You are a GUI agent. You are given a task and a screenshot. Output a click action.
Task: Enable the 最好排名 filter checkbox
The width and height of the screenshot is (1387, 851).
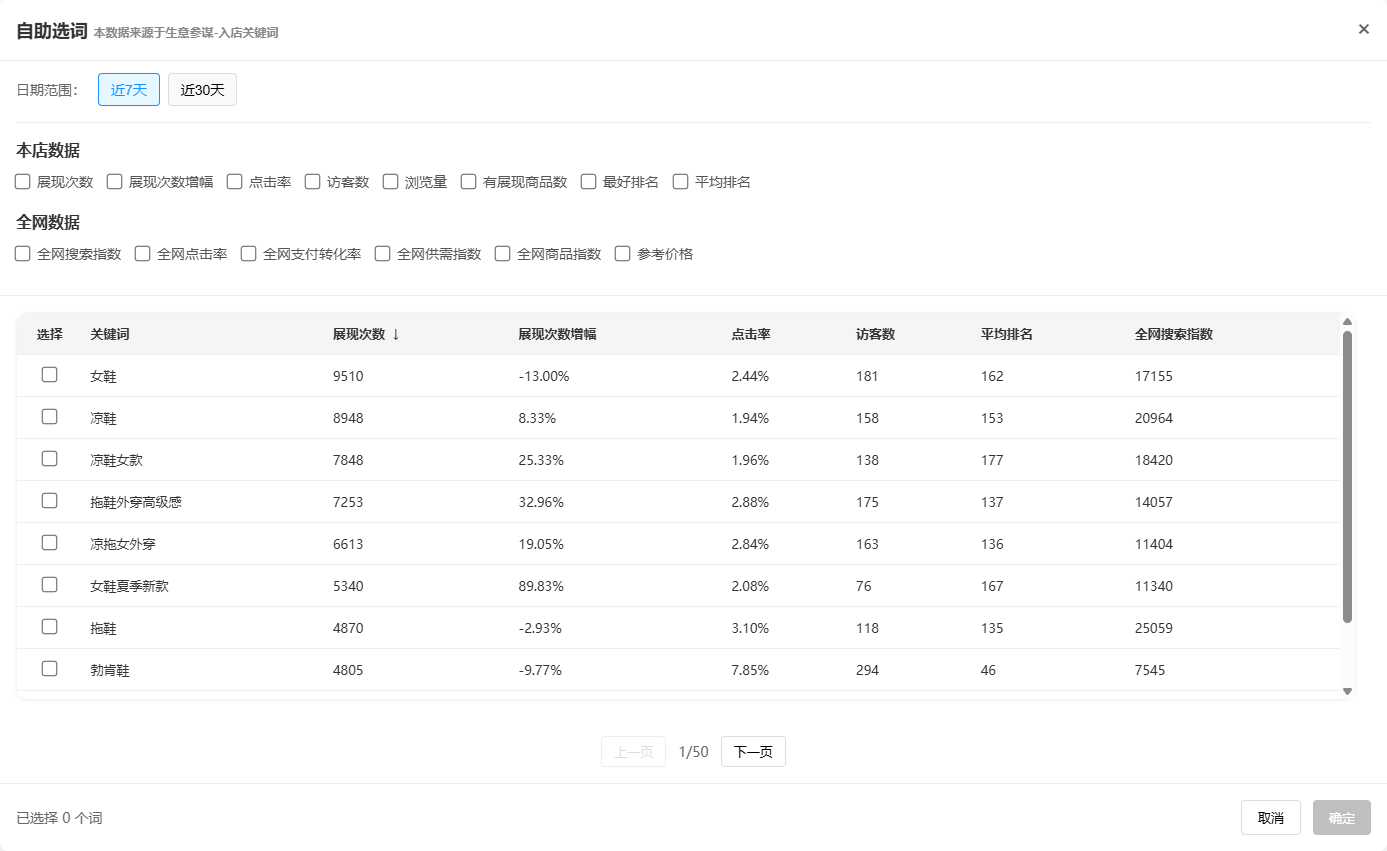click(x=589, y=182)
